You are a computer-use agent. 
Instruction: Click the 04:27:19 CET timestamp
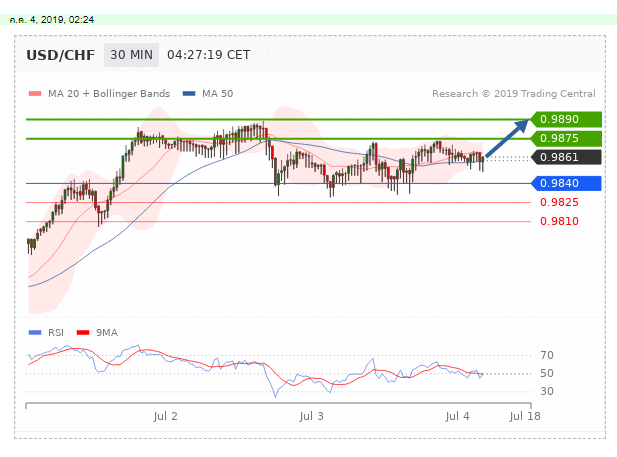[209, 55]
